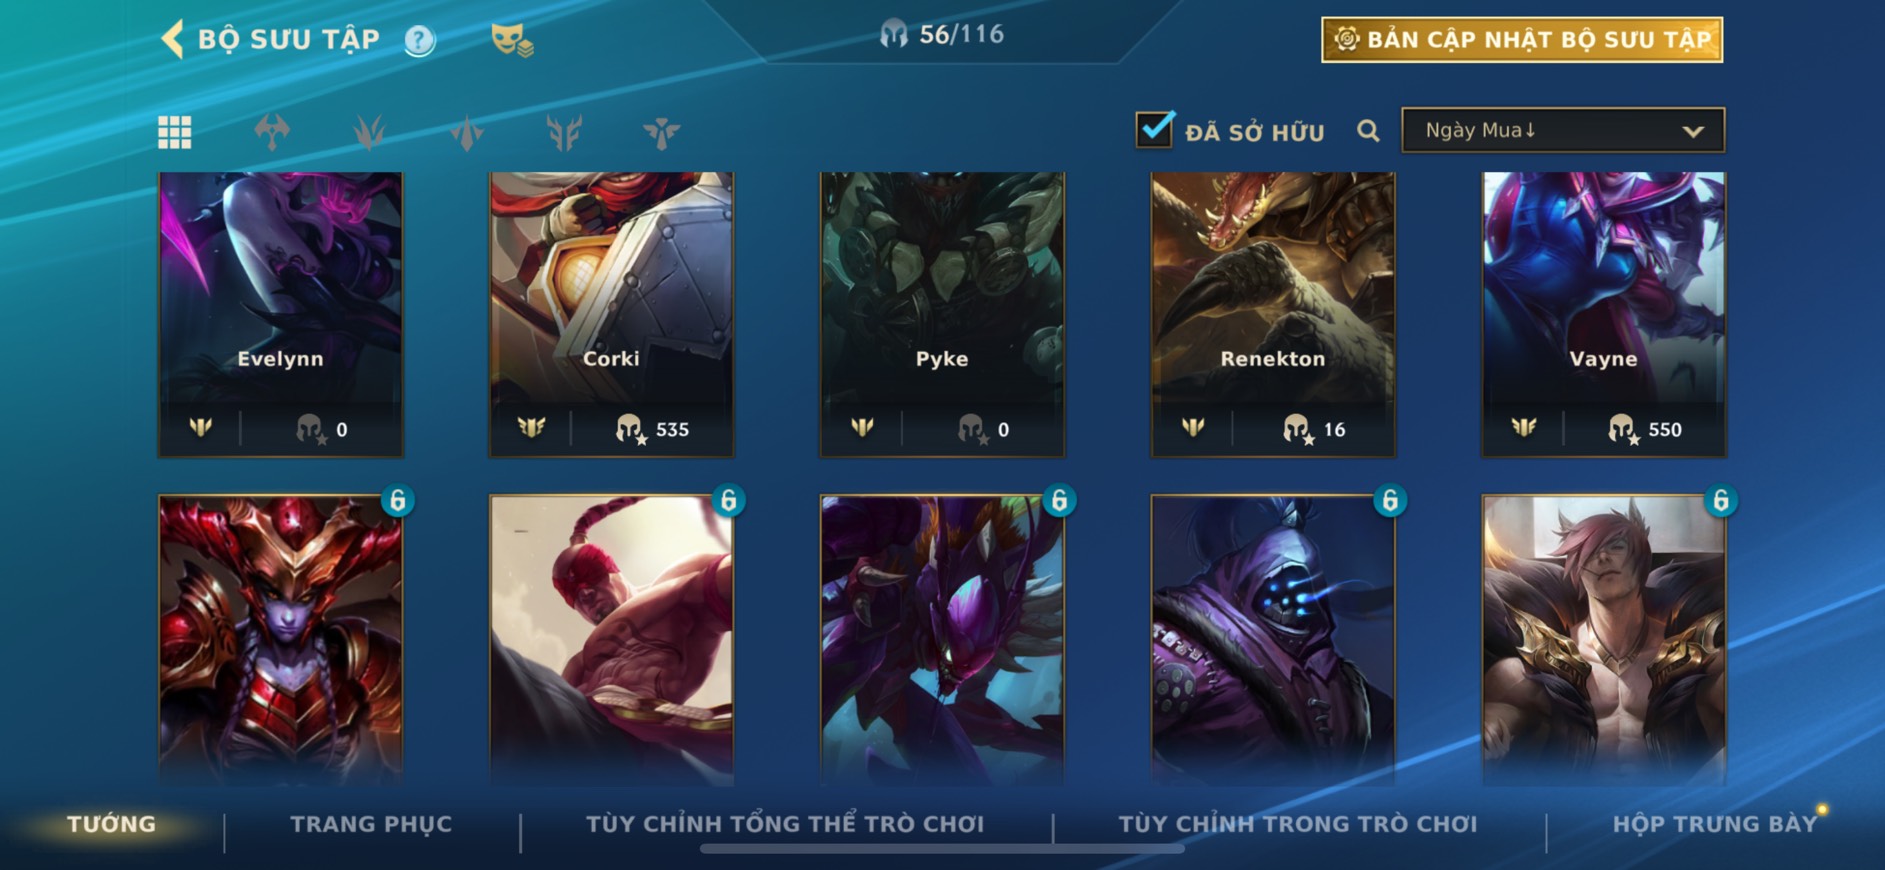Go back using the Bộ Sưu Tập arrow

pos(173,39)
